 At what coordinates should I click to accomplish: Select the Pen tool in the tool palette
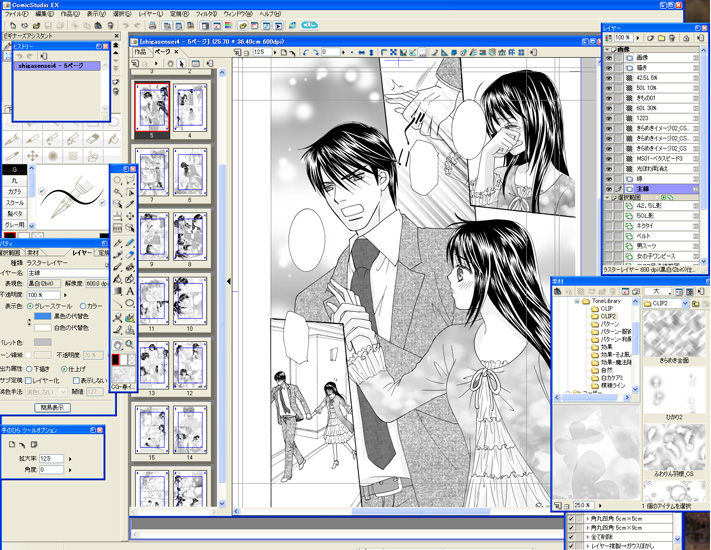tap(117, 243)
